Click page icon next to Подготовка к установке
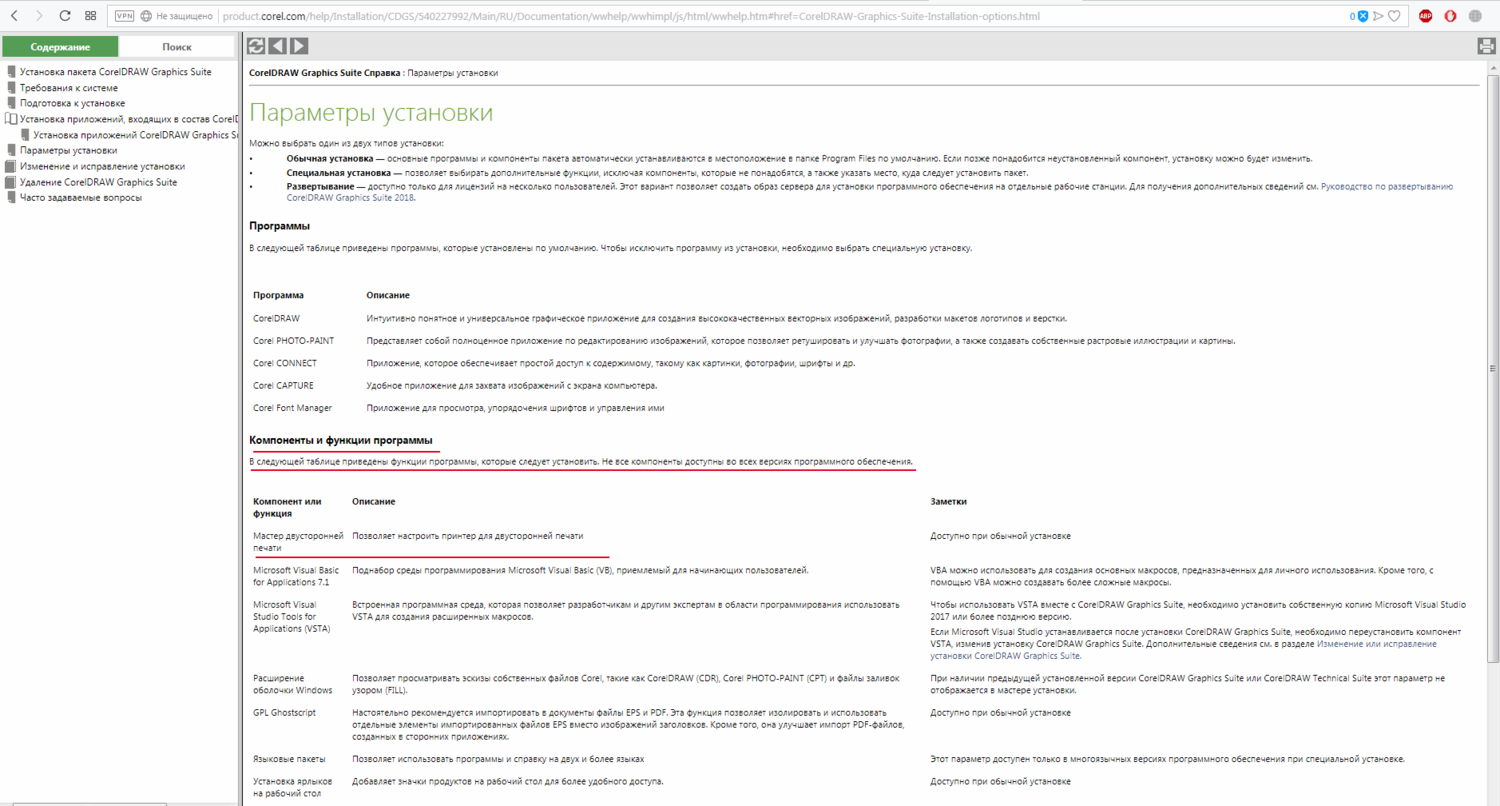 tap(11, 103)
